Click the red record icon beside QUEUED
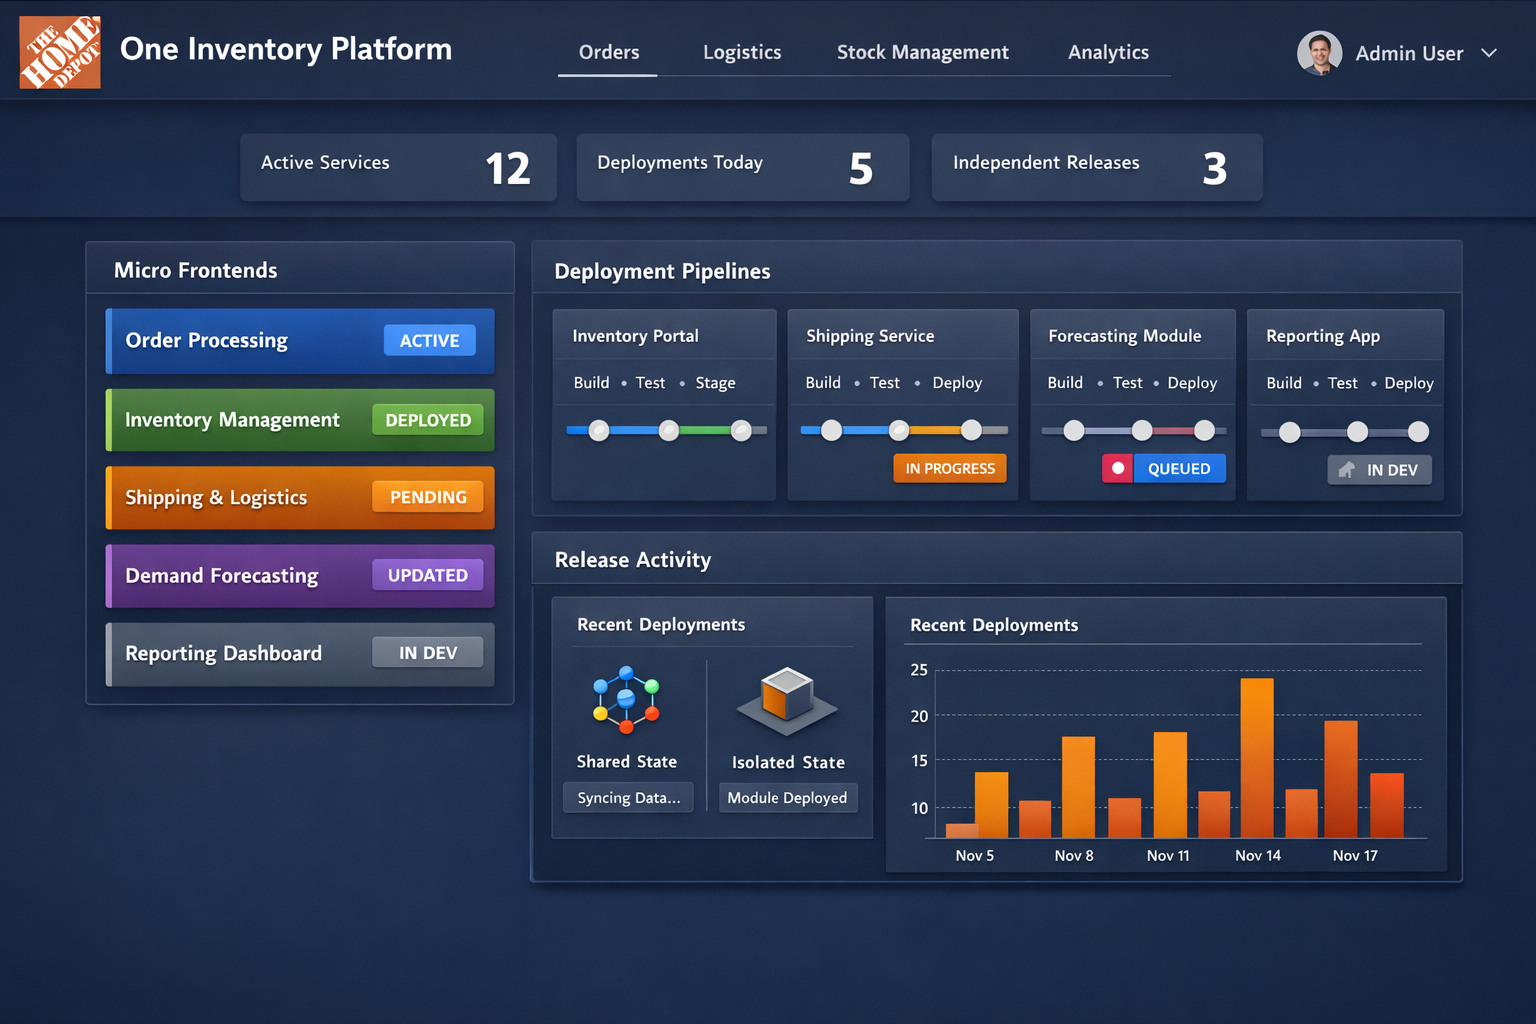1536x1024 pixels. coord(1117,468)
